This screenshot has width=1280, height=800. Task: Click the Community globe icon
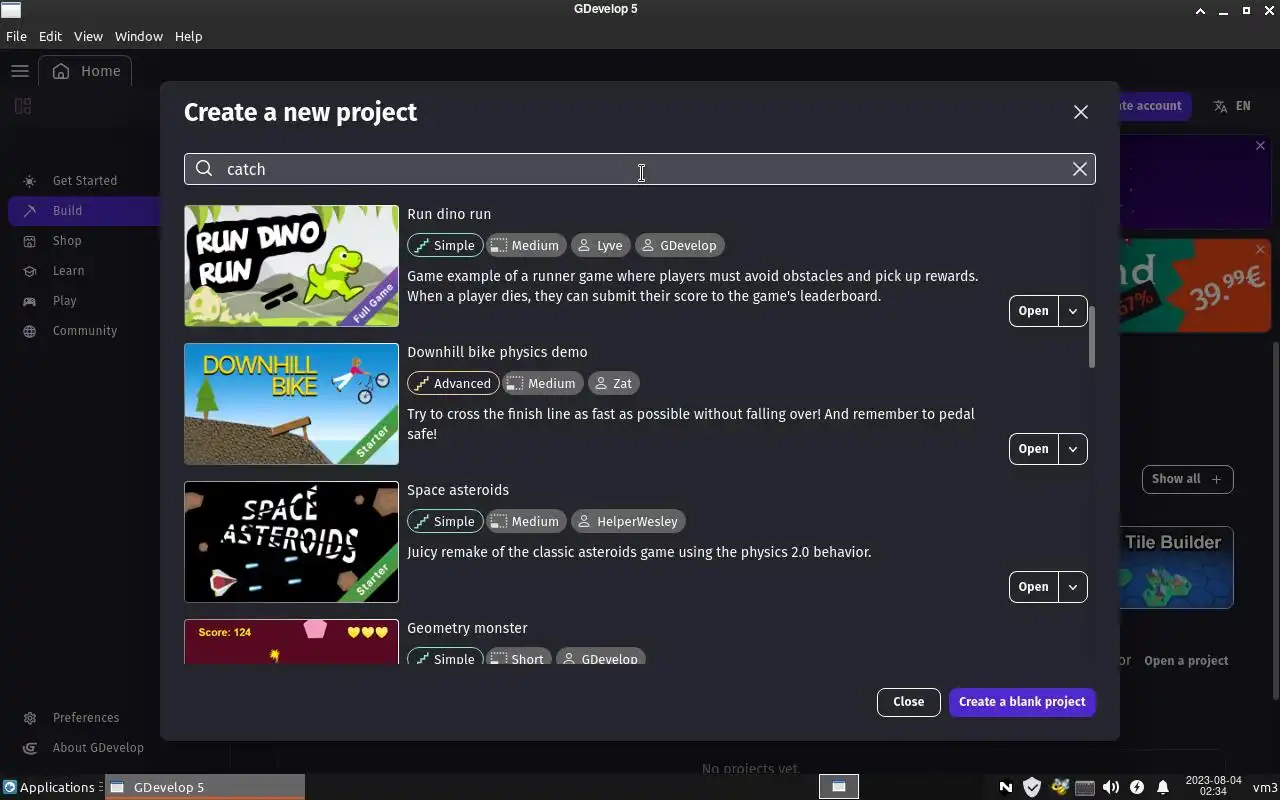[30, 331]
